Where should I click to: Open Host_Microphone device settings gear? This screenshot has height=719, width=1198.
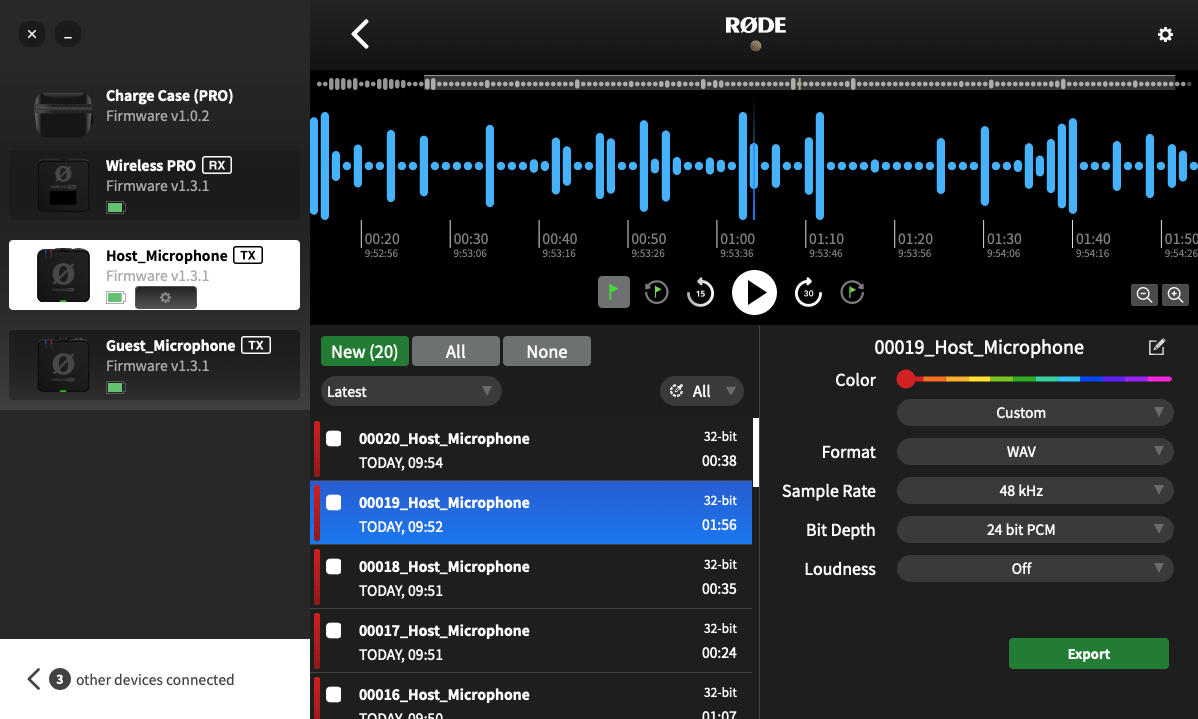166,297
